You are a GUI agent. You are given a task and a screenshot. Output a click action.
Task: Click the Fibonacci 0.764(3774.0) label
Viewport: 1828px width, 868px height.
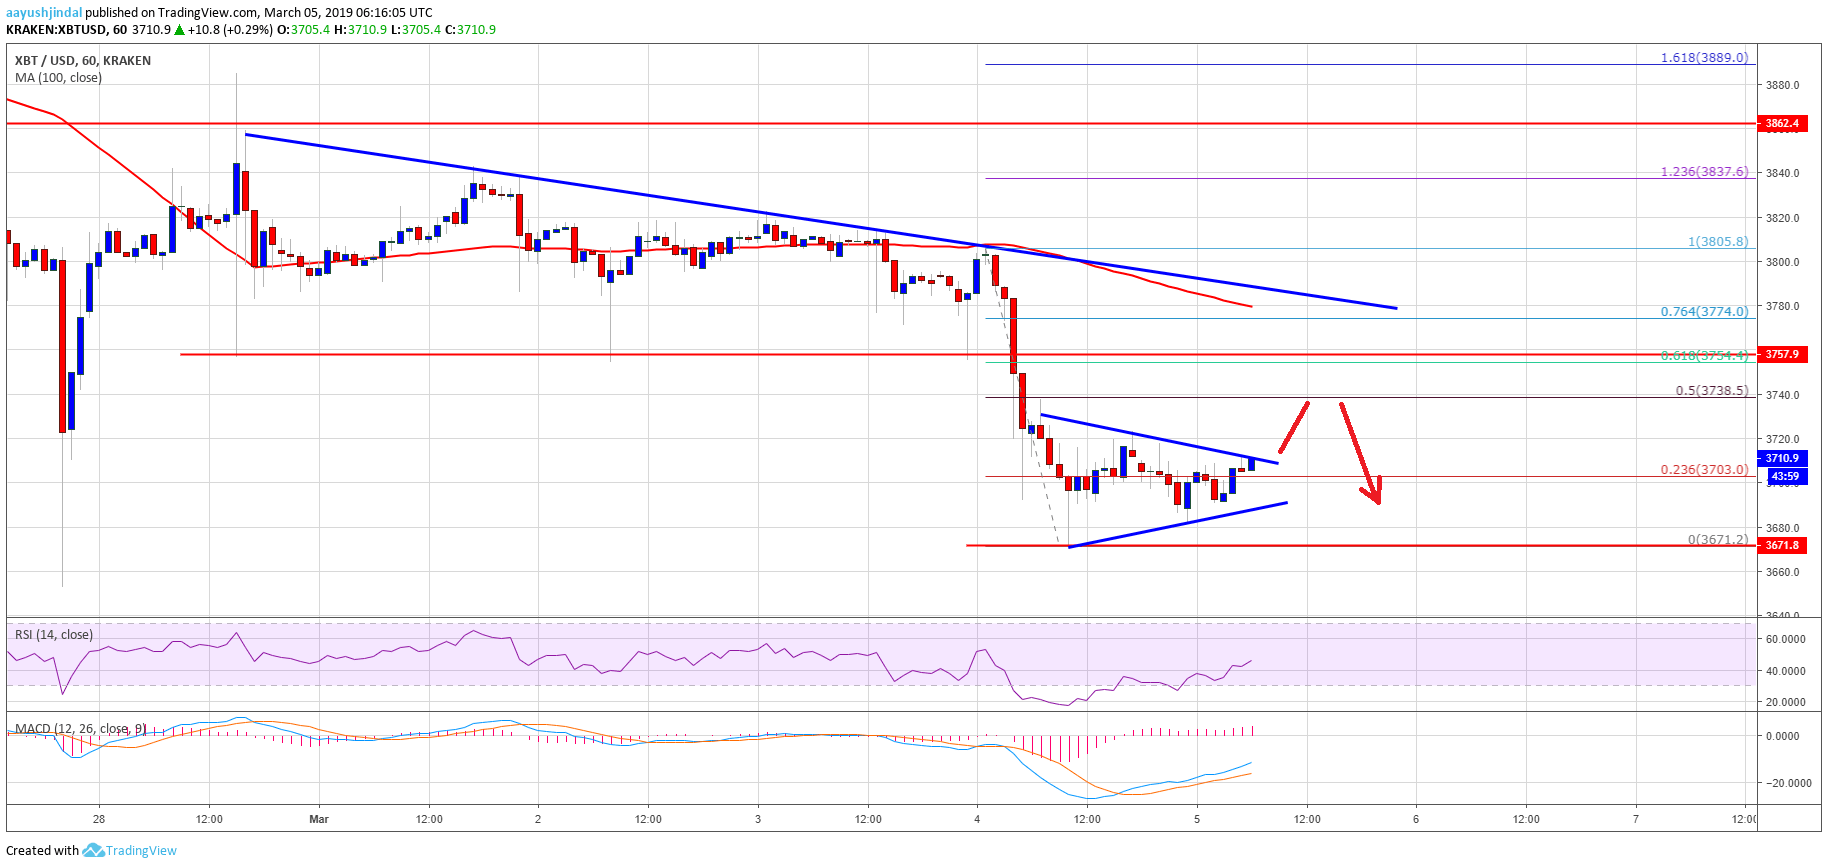click(1704, 312)
